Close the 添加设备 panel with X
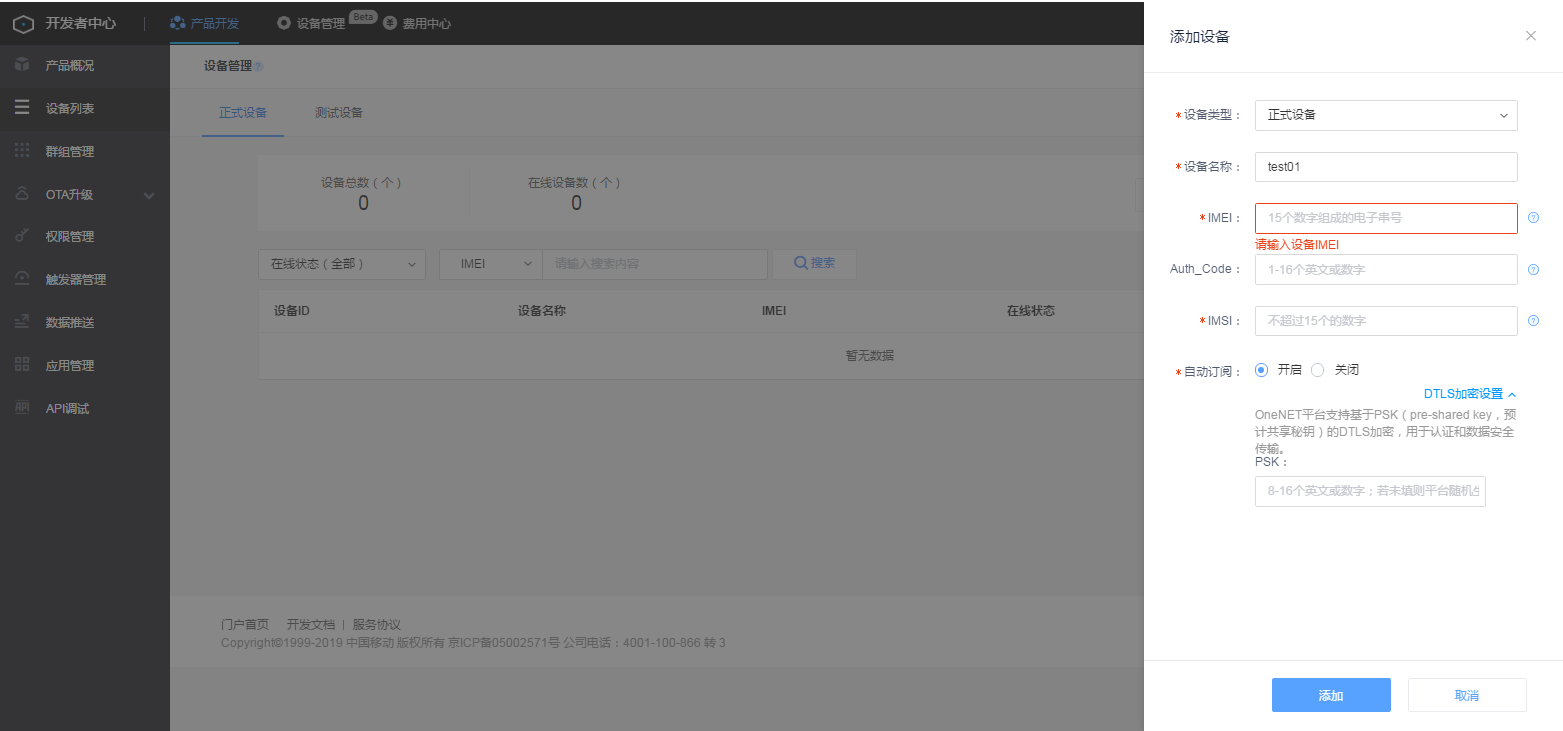This screenshot has height=731, width=1563. (1530, 36)
